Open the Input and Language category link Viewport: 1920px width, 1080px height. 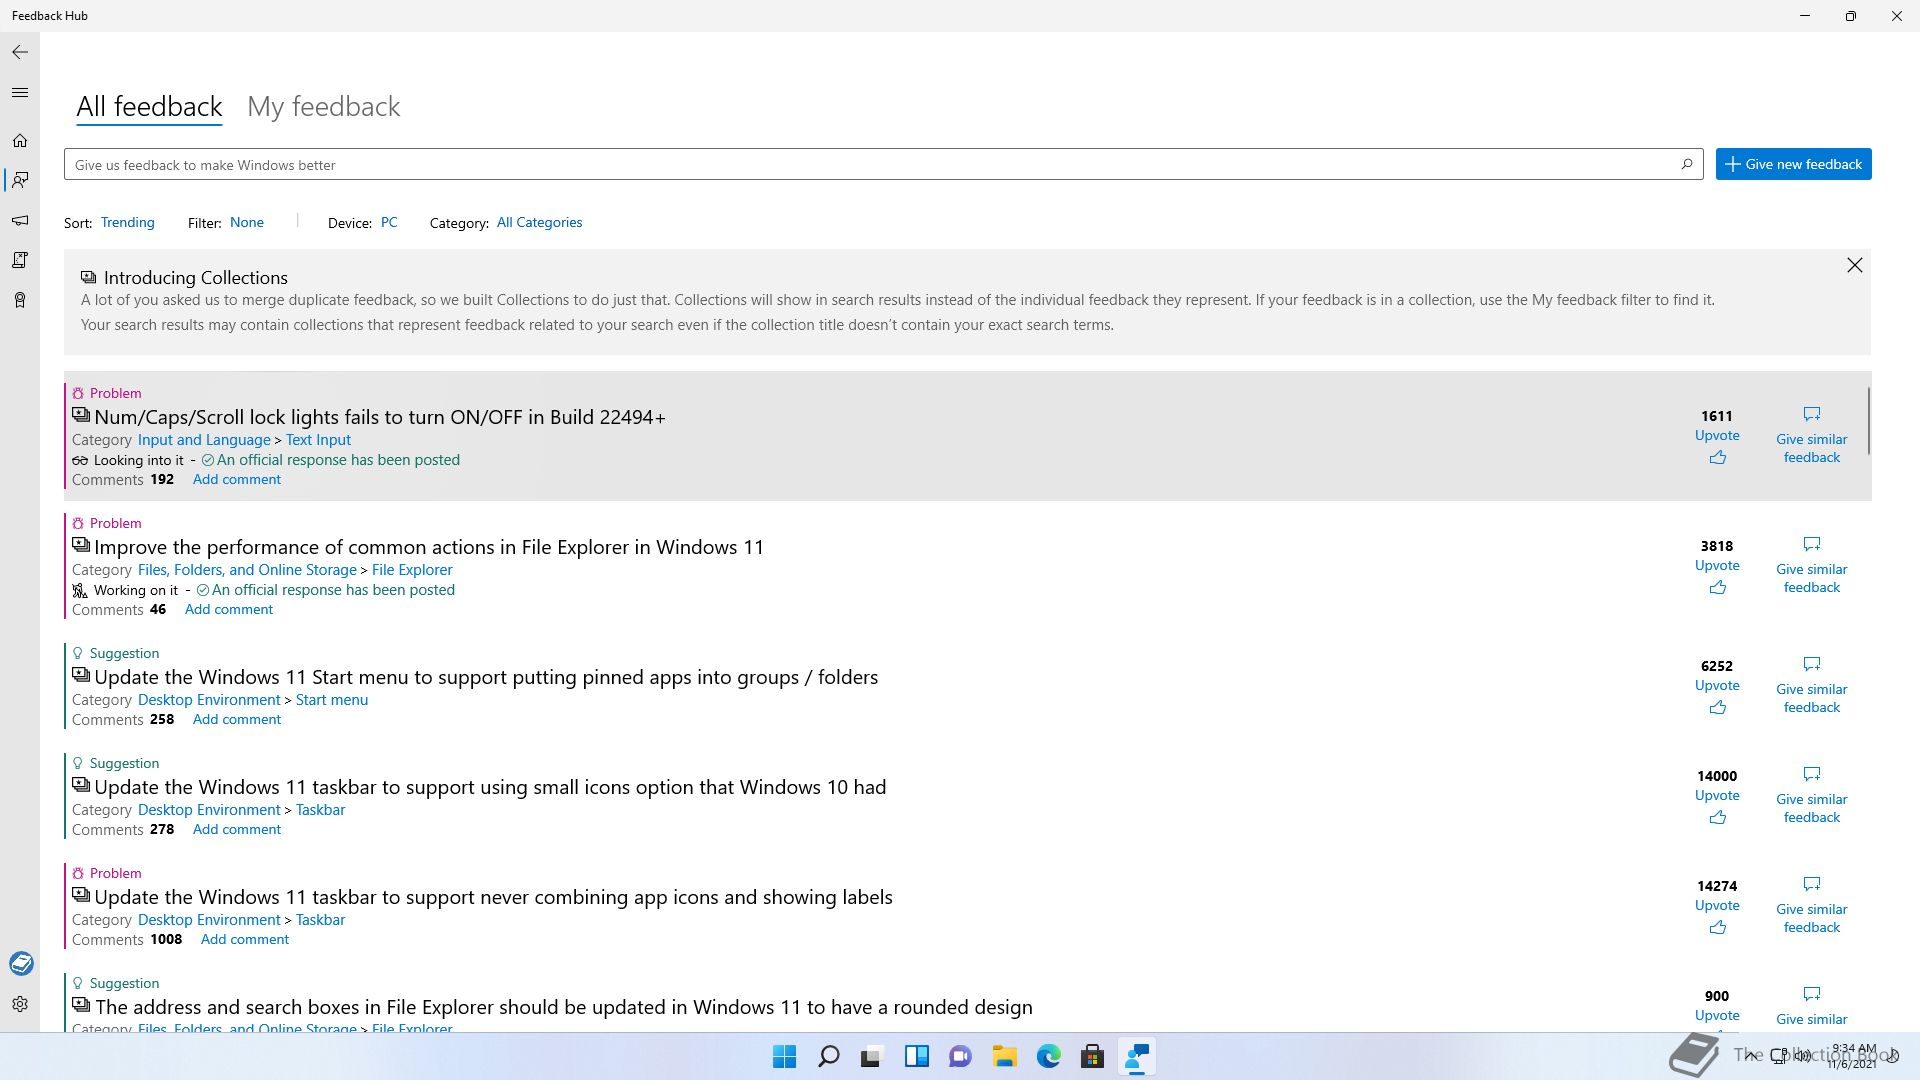[204, 440]
